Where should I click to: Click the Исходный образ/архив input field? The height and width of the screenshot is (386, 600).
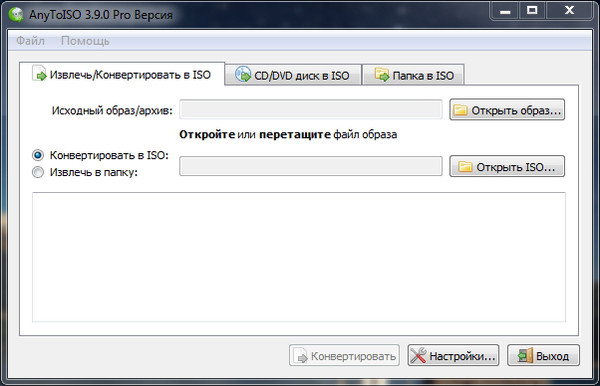tap(311, 110)
